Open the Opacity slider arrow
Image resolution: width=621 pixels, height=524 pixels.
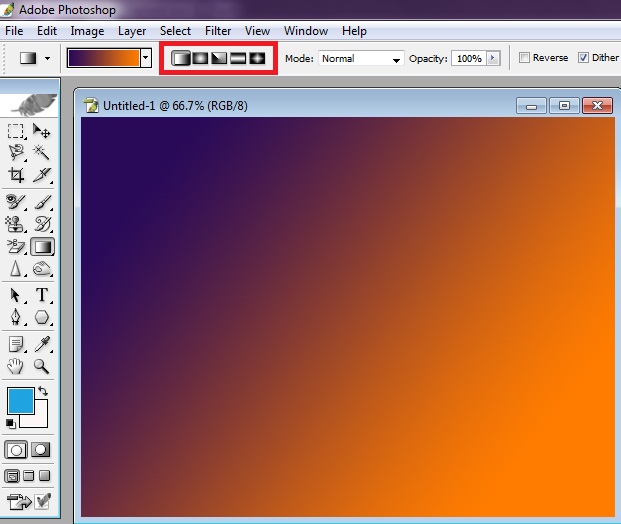pyautogui.click(x=493, y=58)
